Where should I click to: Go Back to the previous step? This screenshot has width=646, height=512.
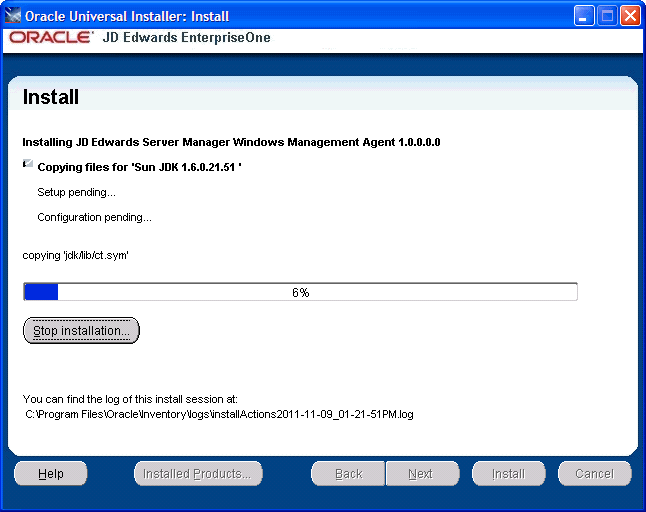point(348,474)
